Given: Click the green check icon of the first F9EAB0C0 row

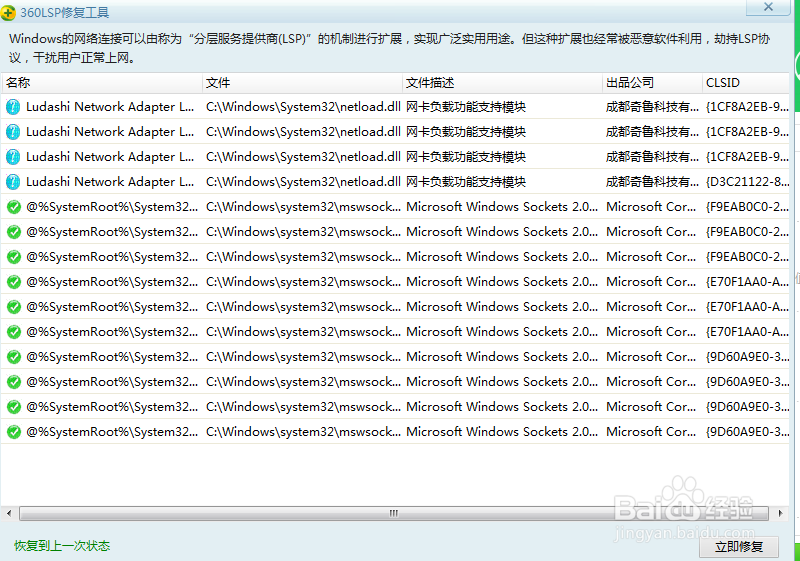Looking at the screenshot, I should [14, 207].
